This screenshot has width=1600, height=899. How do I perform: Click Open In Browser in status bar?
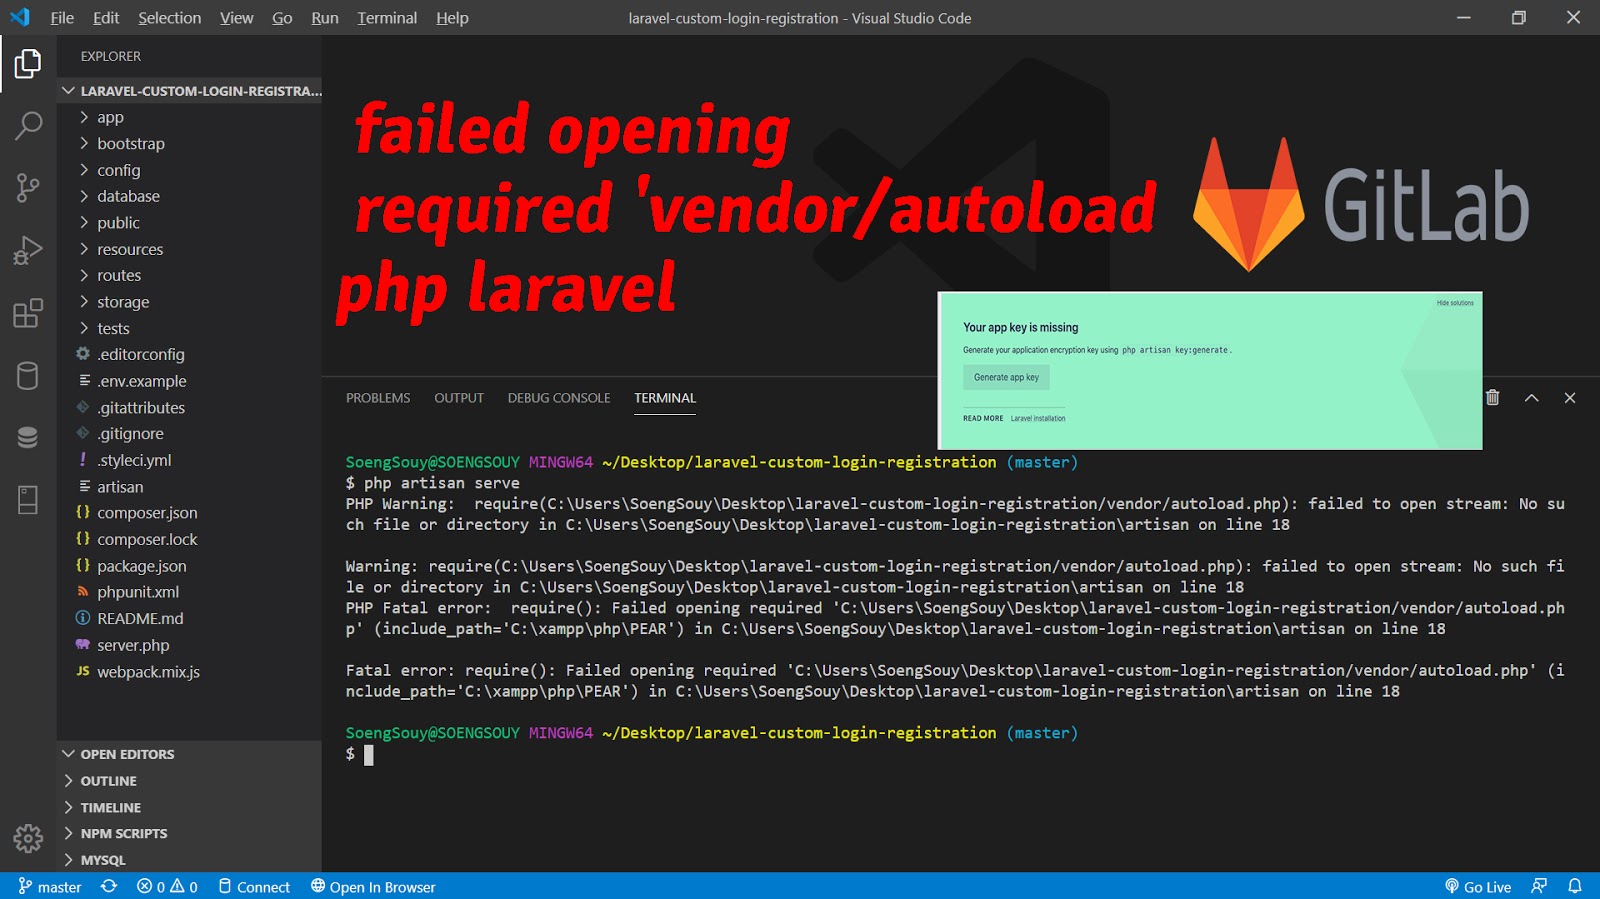[373, 887]
